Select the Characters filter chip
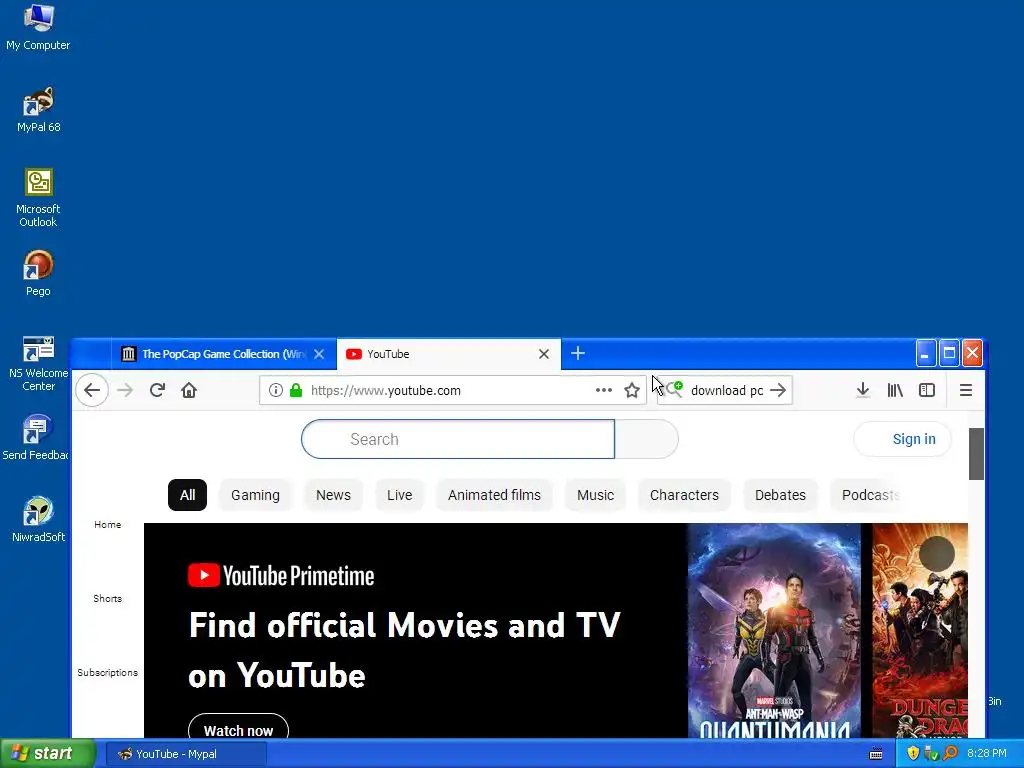This screenshot has height=768, width=1024. pyautogui.click(x=684, y=495)
